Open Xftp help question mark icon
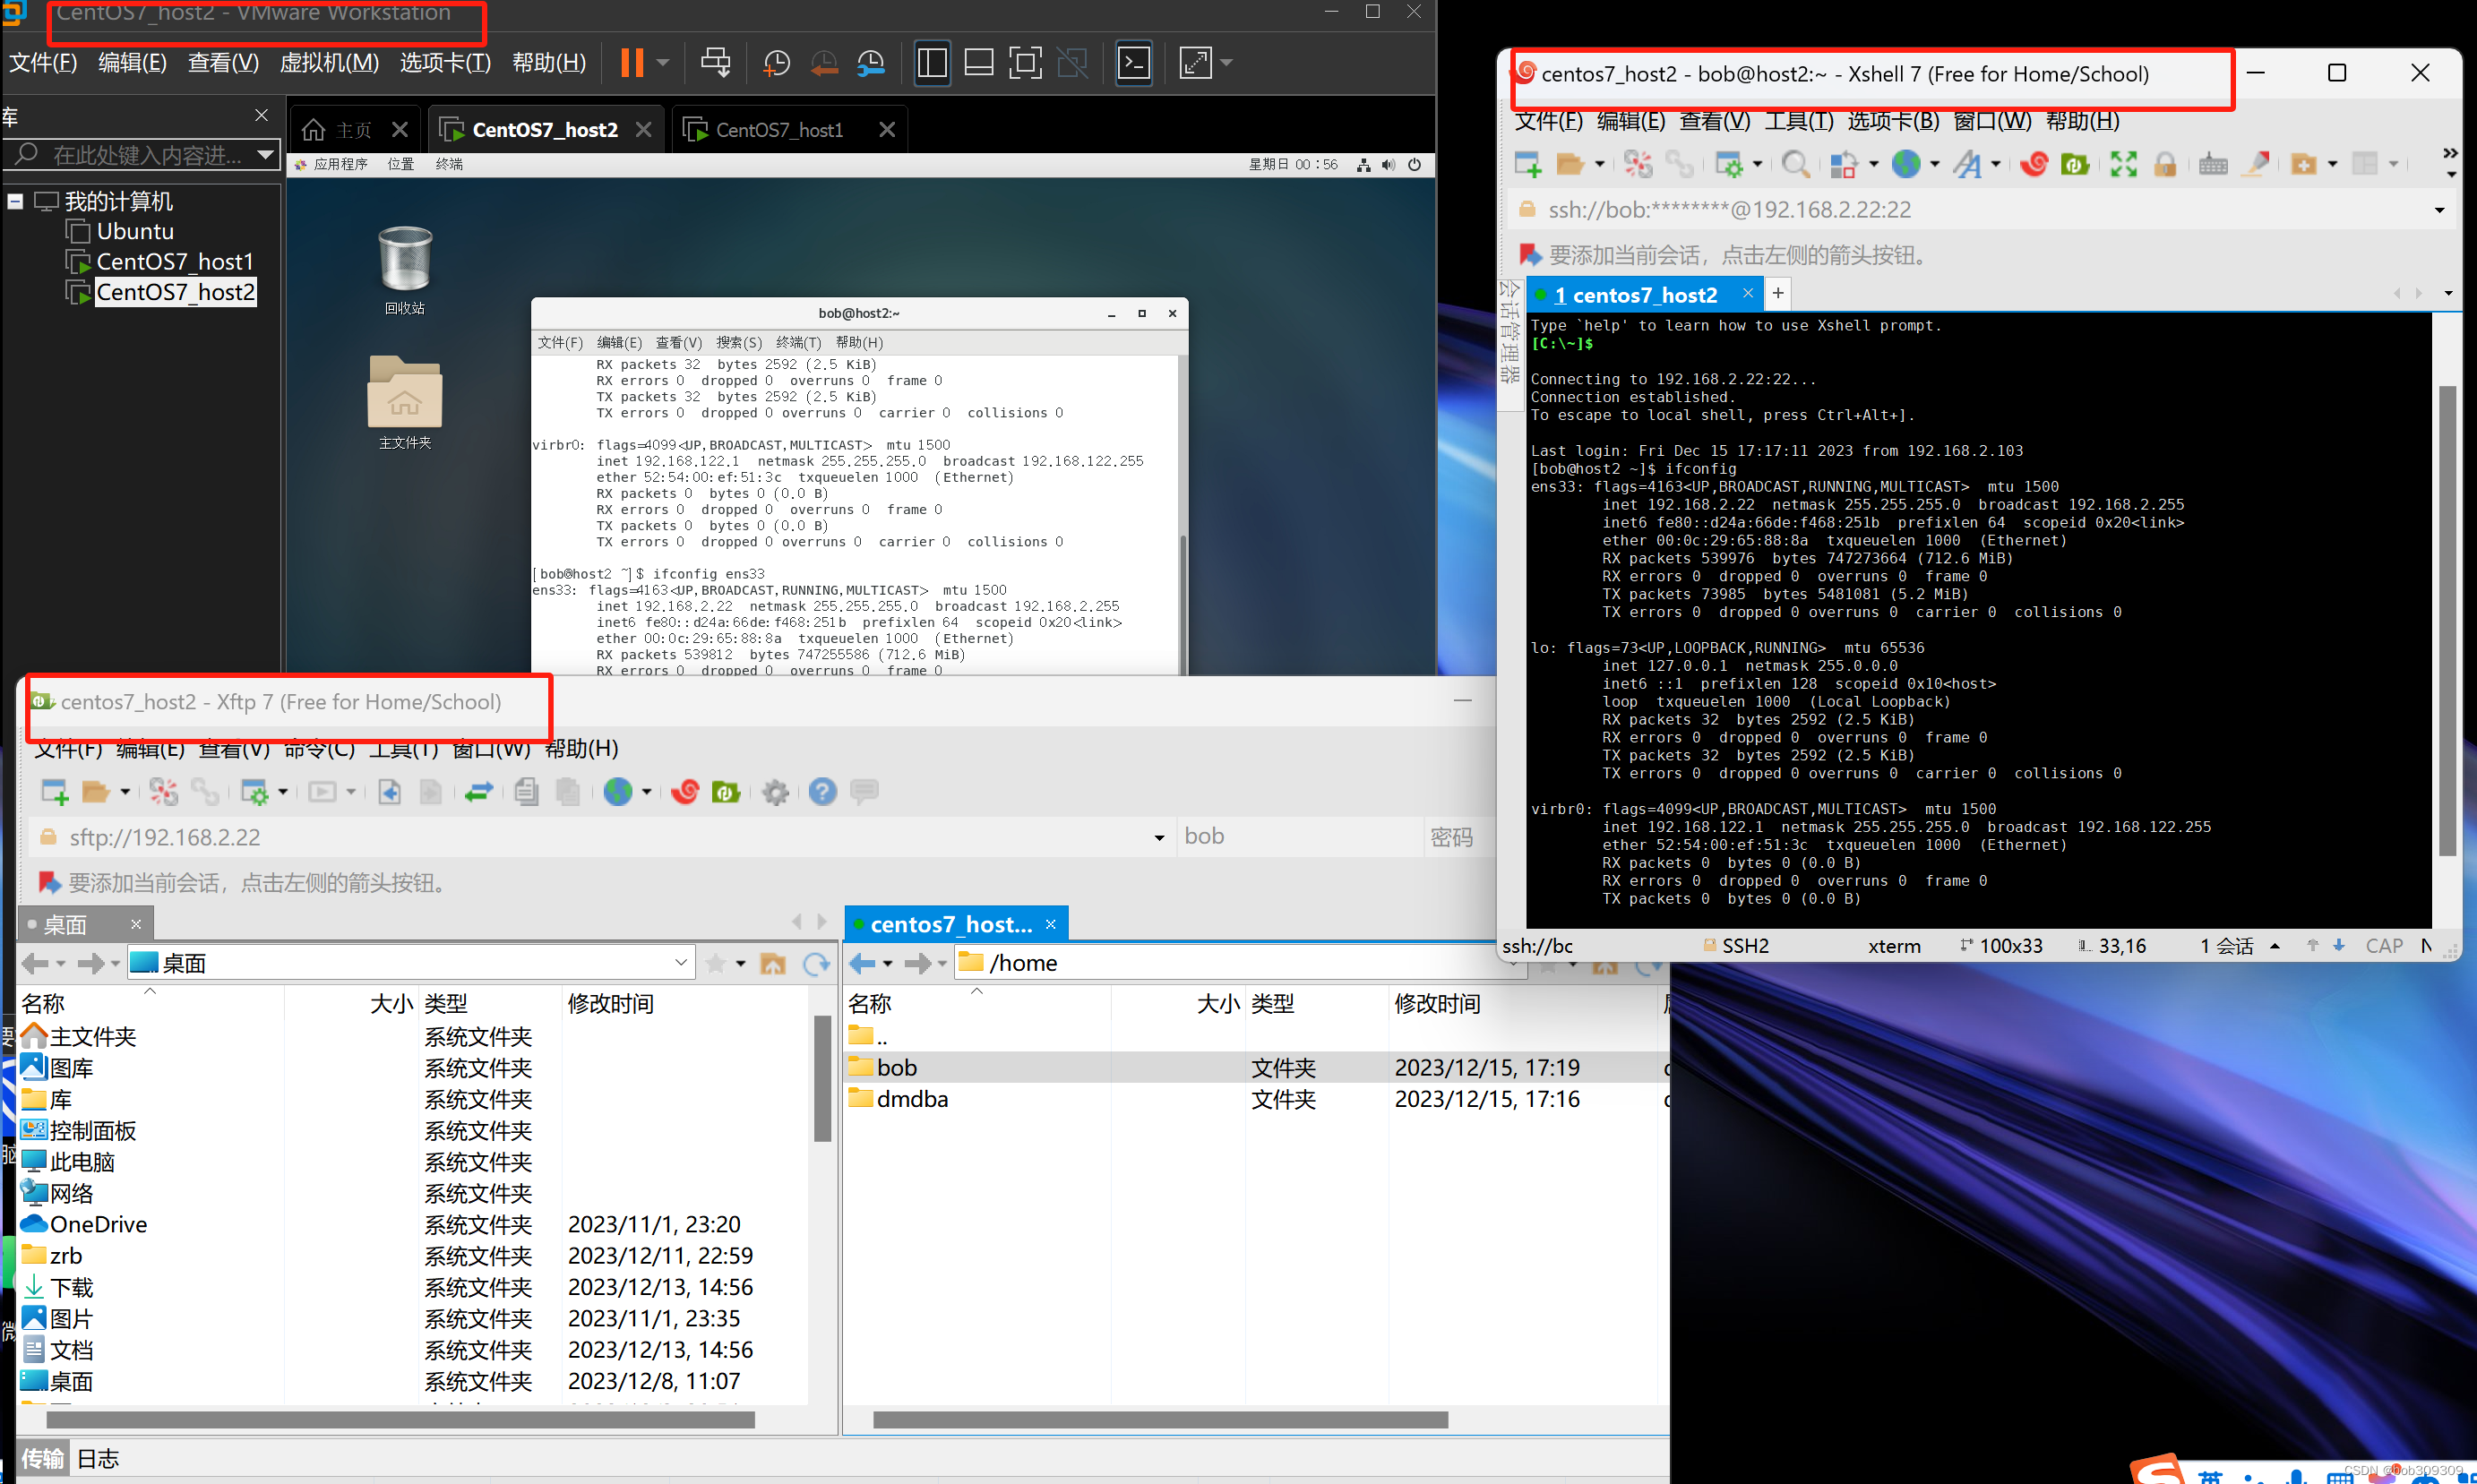The width and height of the screenshot is (2477, 1484). coord(822,792)
